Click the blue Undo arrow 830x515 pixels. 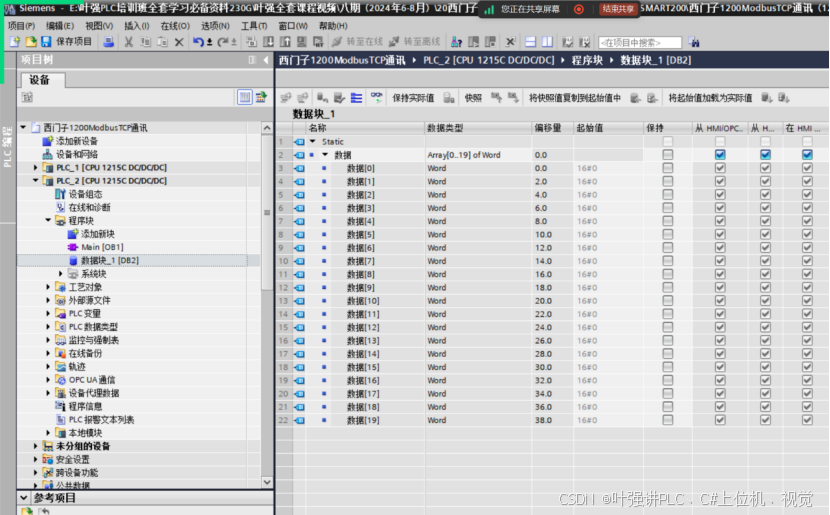pos(198,42)
